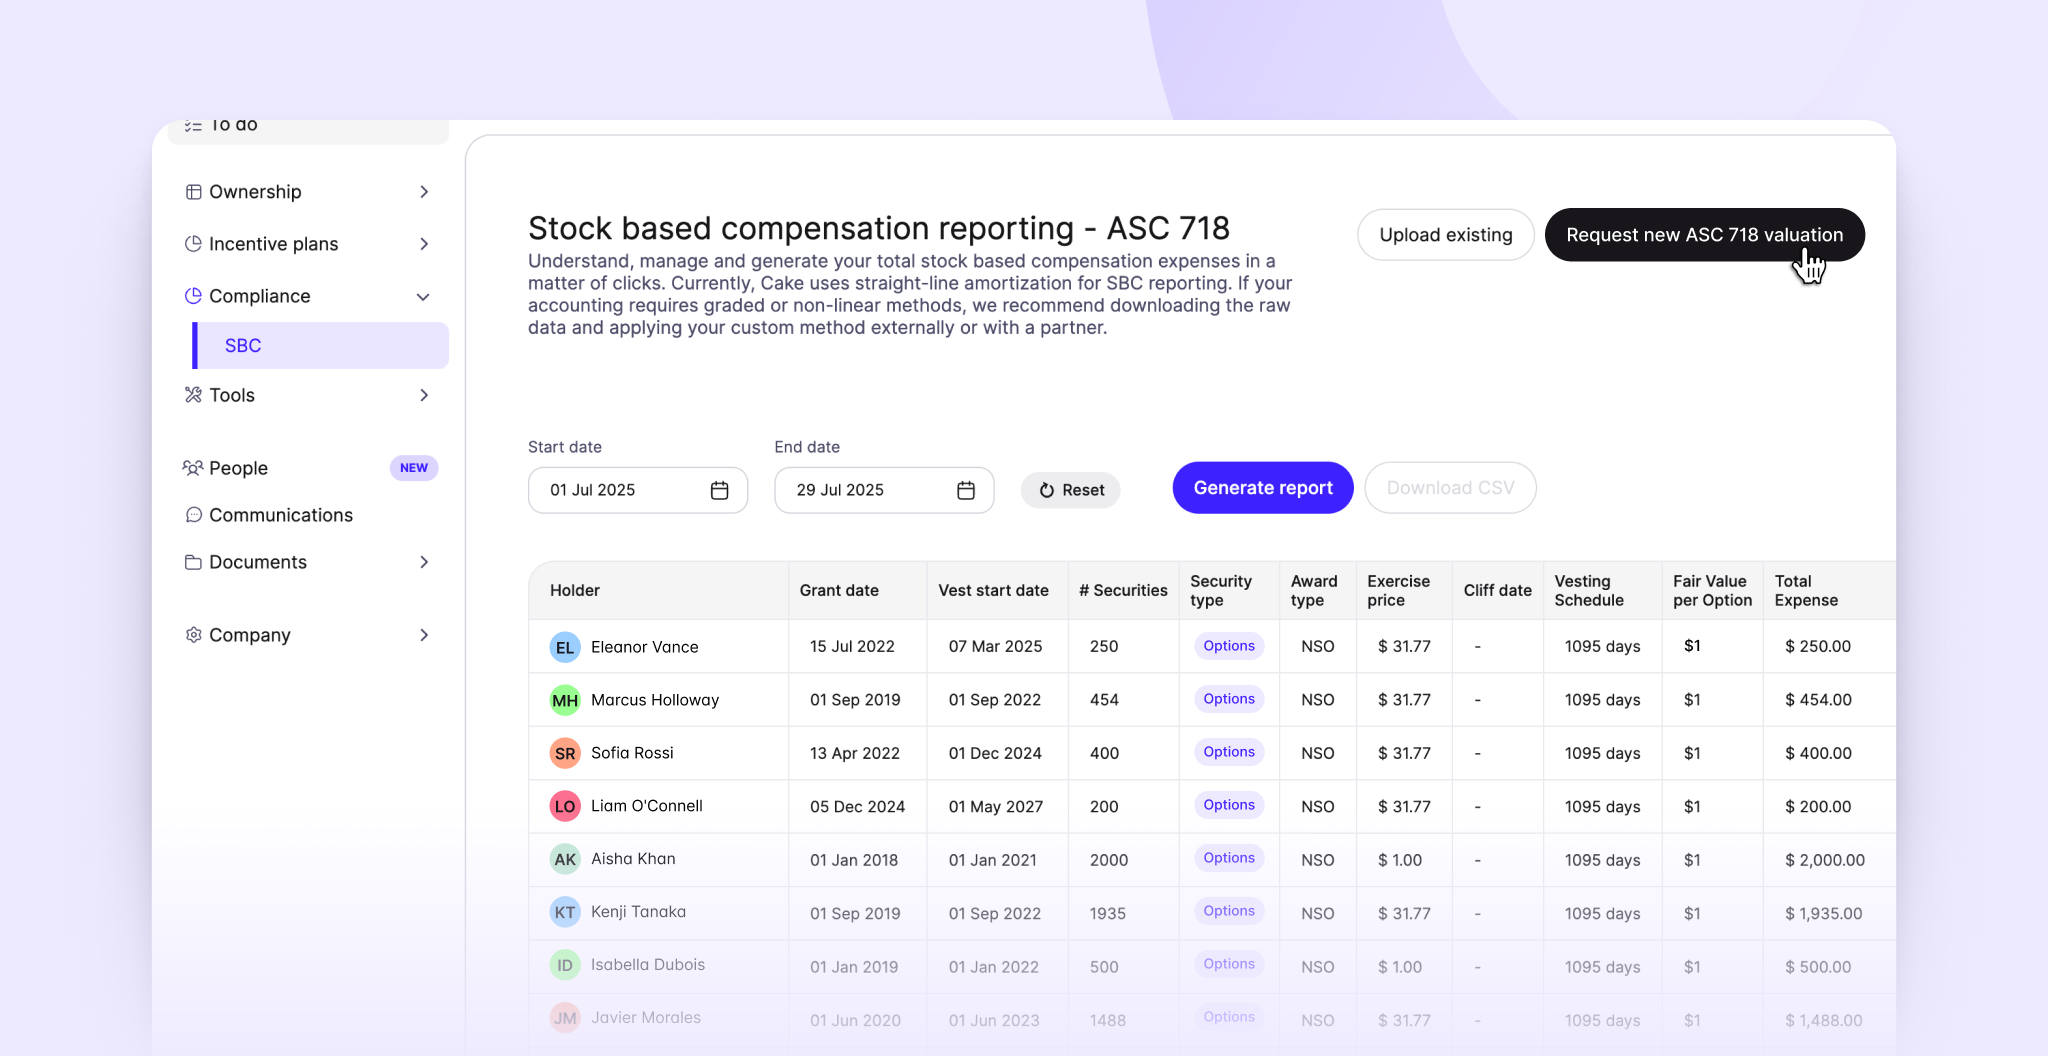Click the holder name Marcus Holloway
The height and width of the screenshot is (1056, 2048).
pos(655,700)
